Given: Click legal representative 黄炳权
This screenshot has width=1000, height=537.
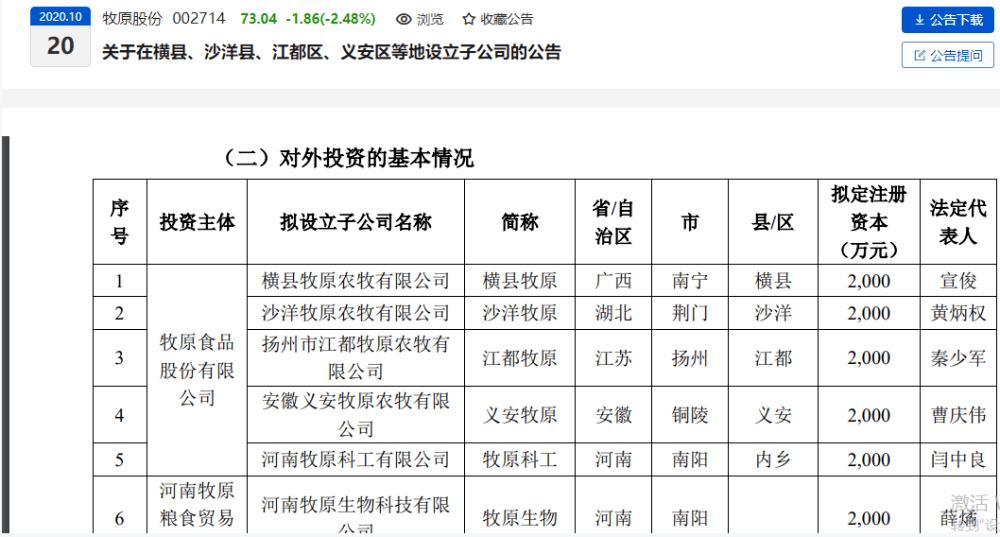Looking at the screenshot, I should (x=958, y=313).
